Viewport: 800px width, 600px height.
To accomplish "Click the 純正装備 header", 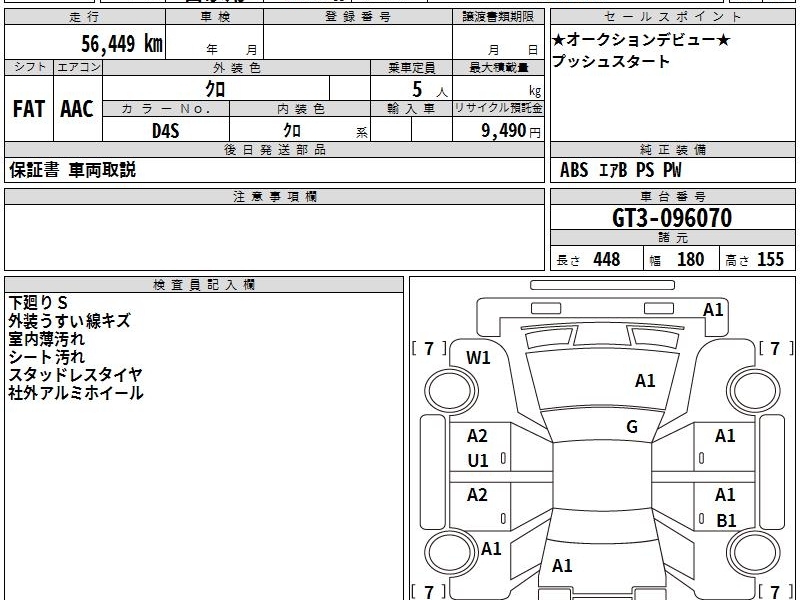I will click(x=672, y=149).
